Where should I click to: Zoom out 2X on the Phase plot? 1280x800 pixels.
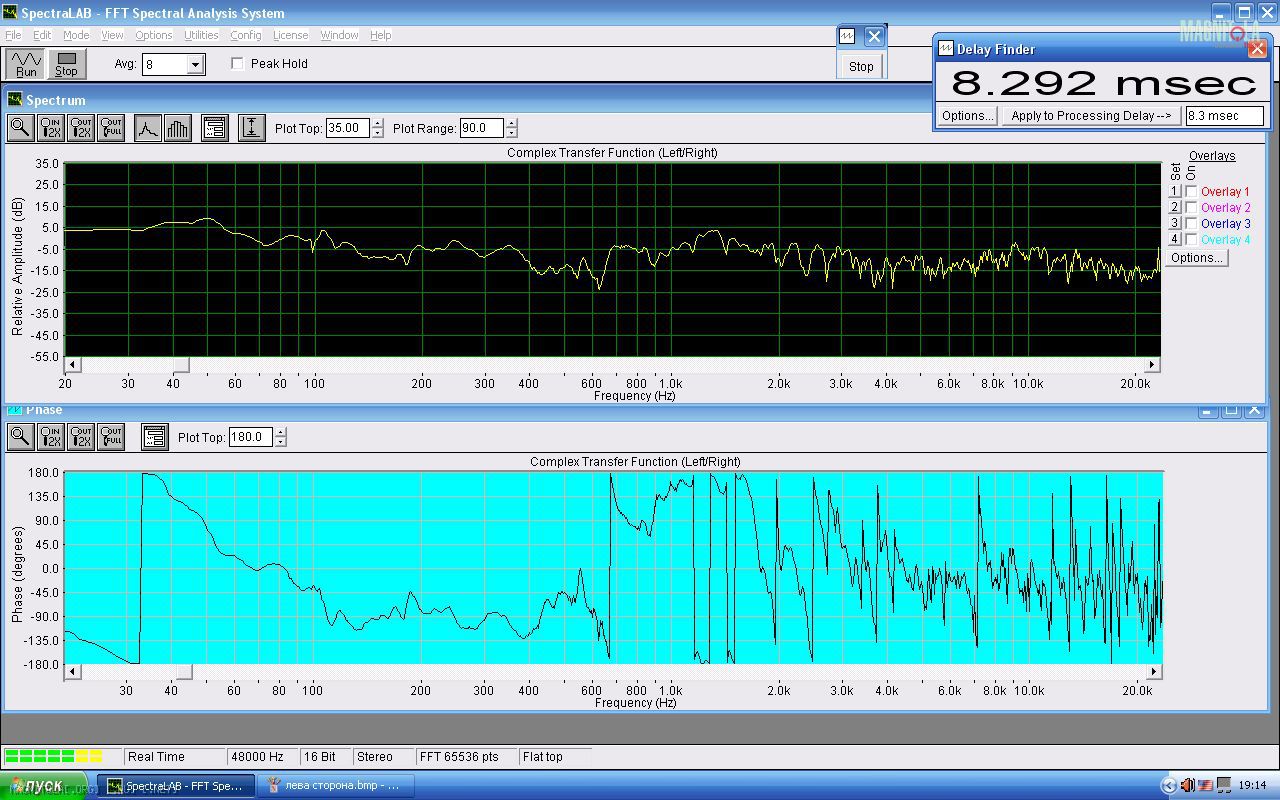[x=81, y=437]
